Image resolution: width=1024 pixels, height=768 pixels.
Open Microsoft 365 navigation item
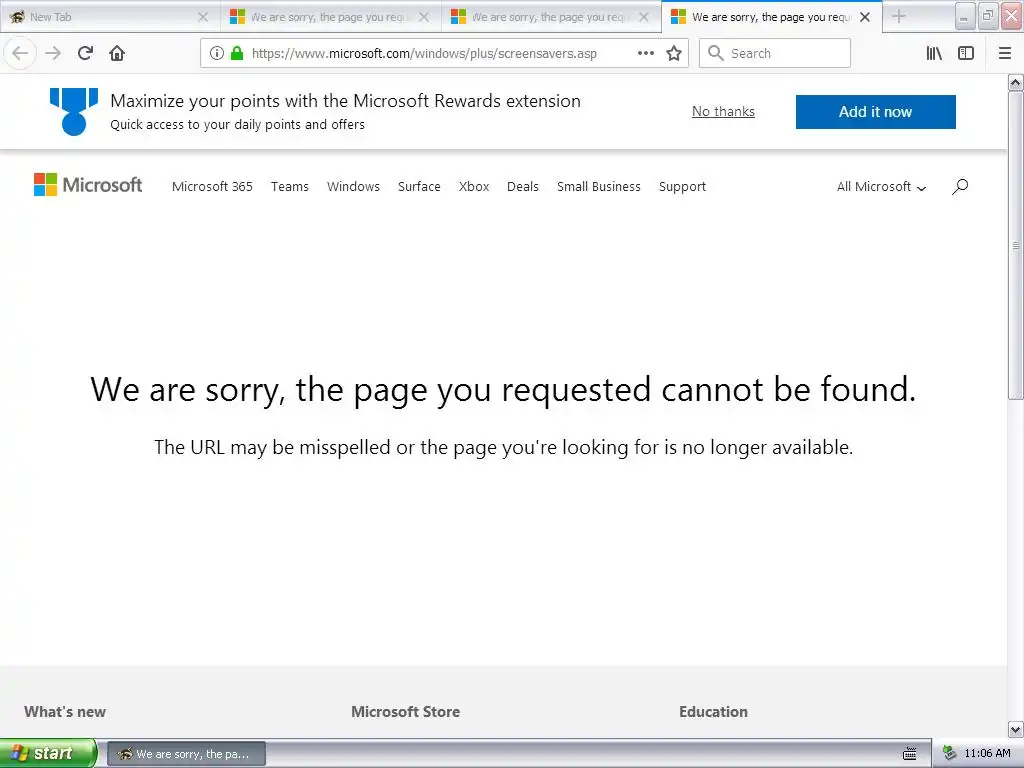coord(212,187)
